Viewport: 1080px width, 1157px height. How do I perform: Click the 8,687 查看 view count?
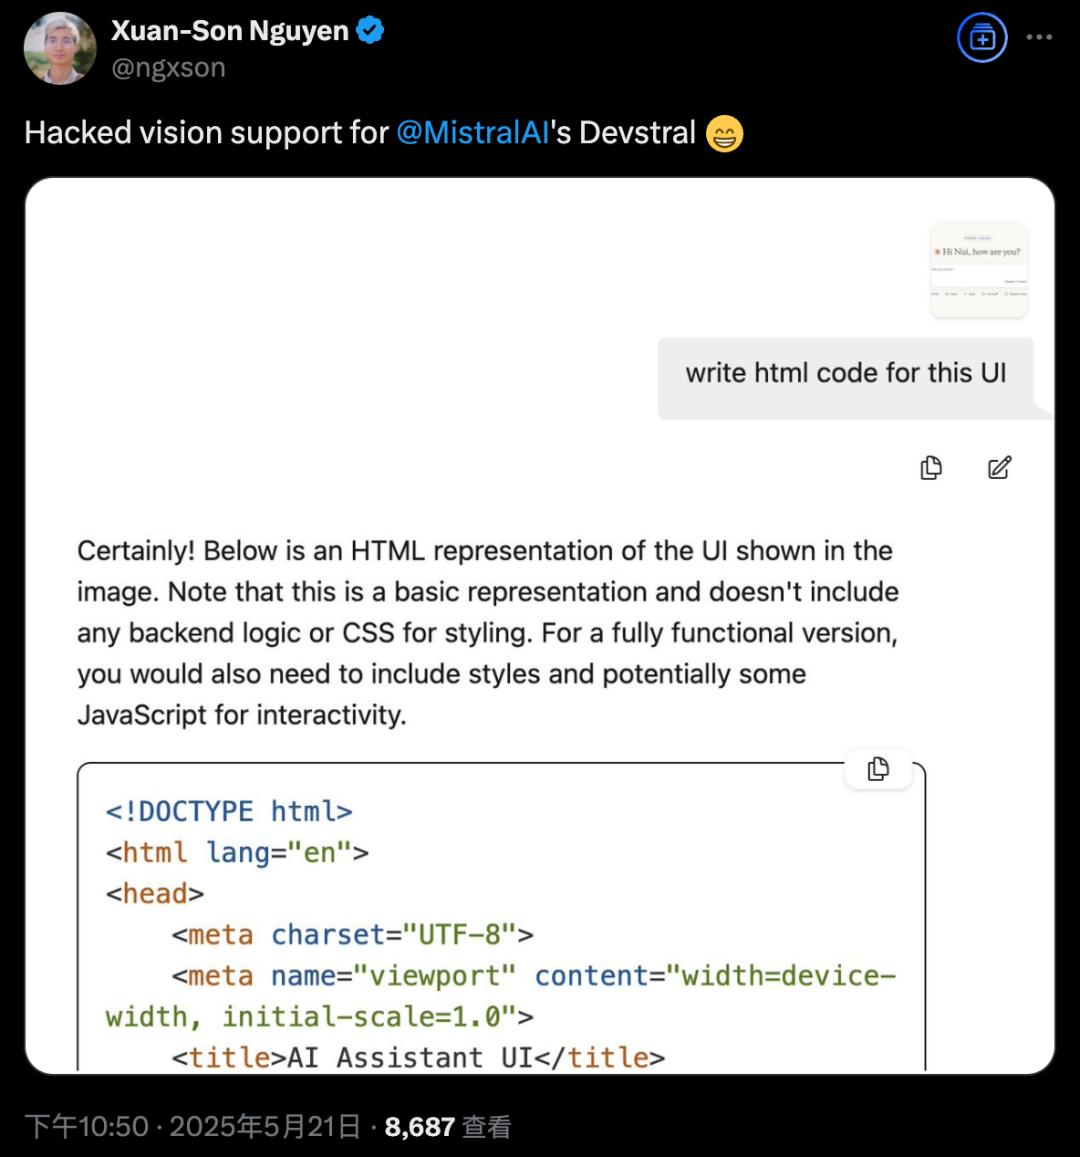tap(448, 1127)
